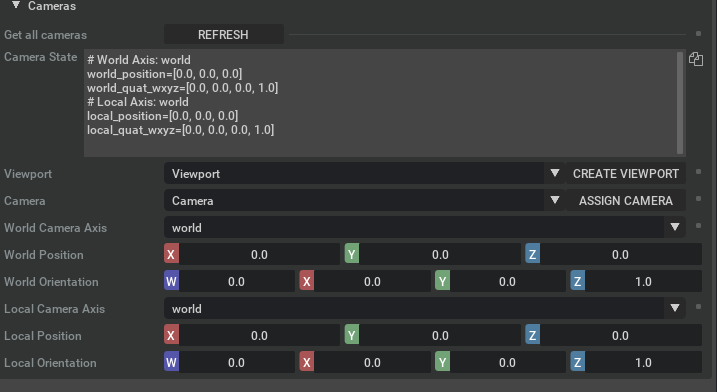Expand the World Camera Axis dropdown
The width and height of the screenshot is (717, 392).
674,227
